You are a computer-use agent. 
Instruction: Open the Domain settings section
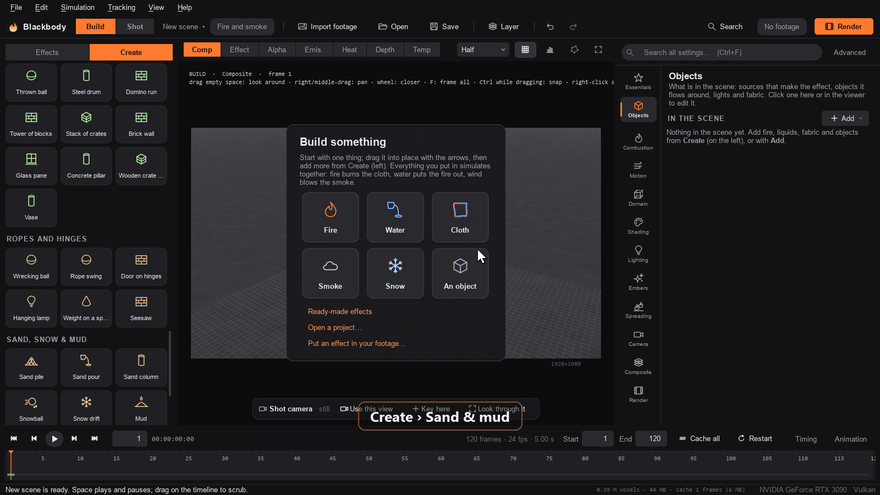pyautogui.click(x=638, y=198)
